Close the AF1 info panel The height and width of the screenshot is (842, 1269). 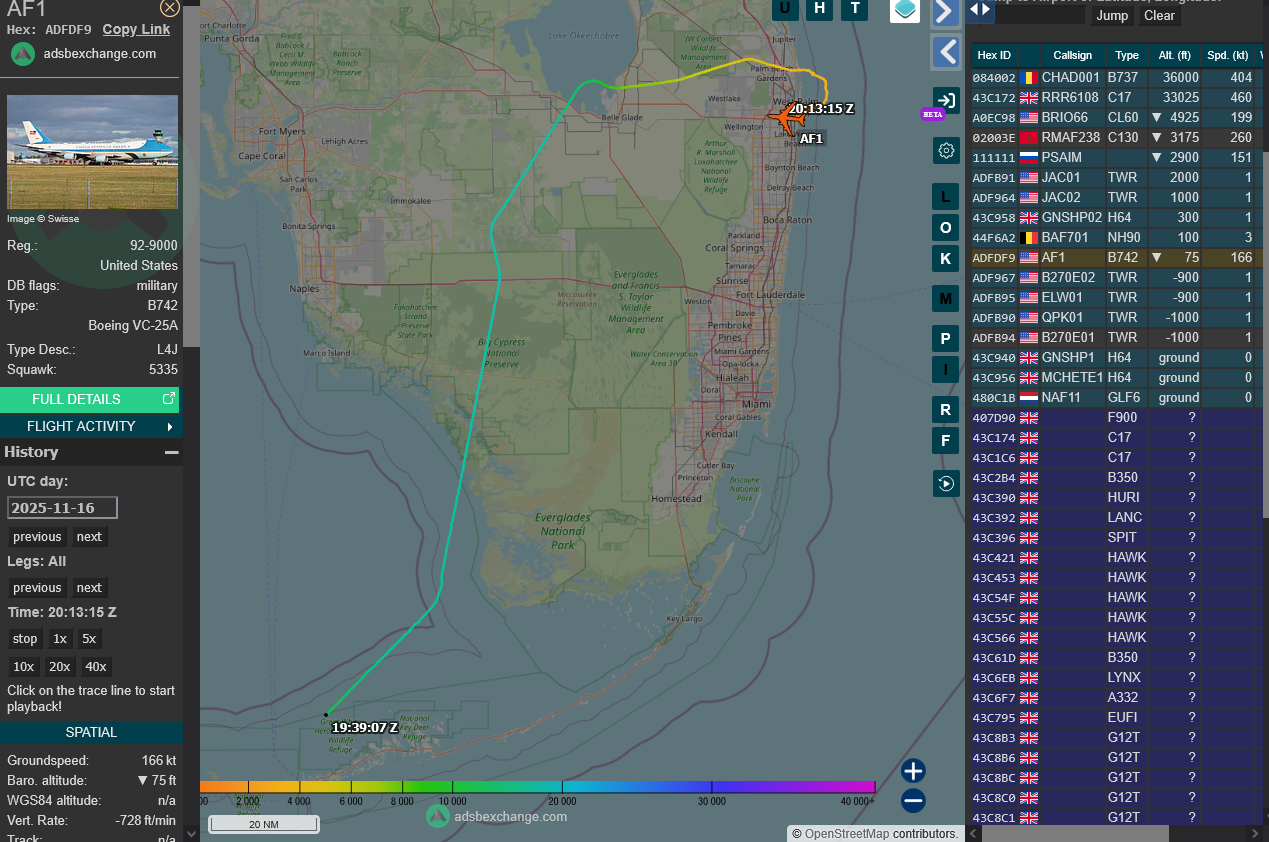(170, 8)
